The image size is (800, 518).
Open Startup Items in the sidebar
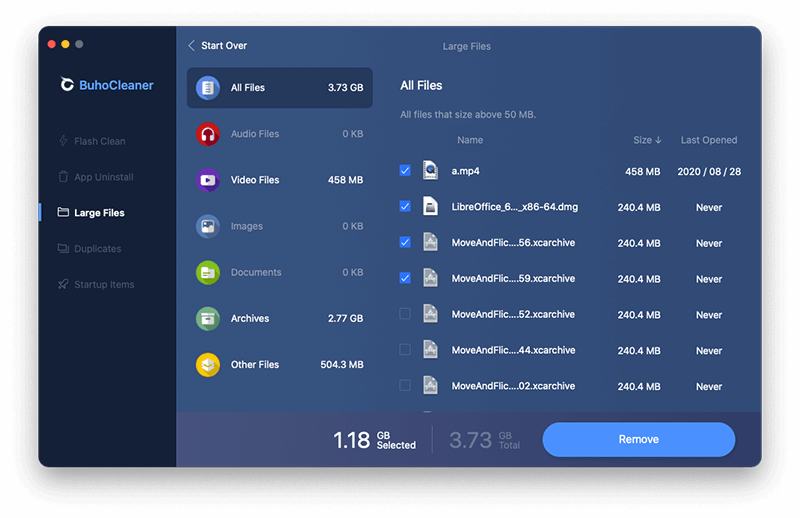(x=96, y=284)
